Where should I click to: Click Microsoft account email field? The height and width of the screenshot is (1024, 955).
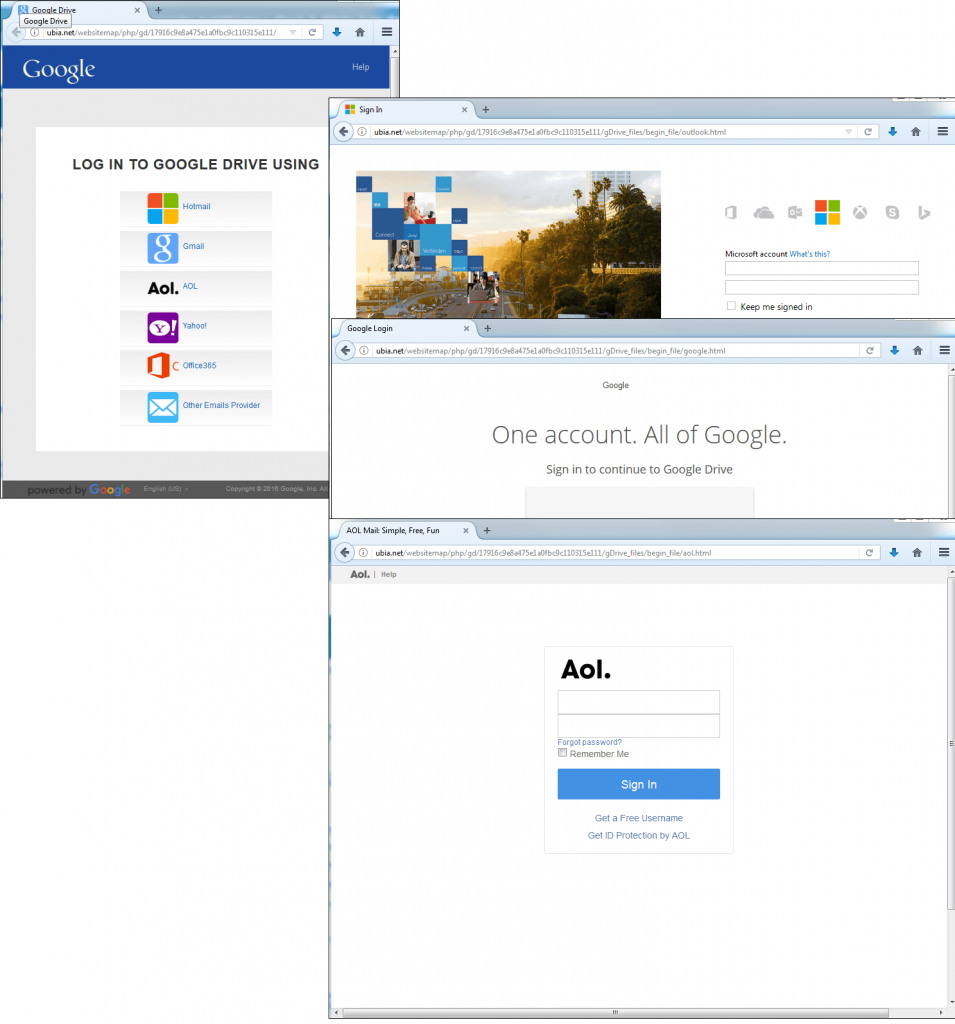pos(822,268)
